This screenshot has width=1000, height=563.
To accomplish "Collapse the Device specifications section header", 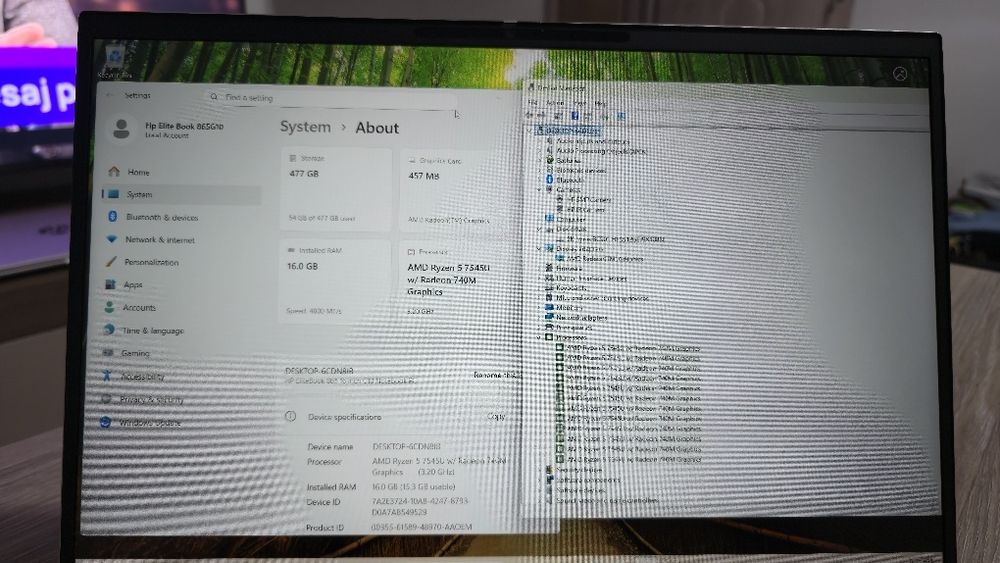I will point(402,417).
